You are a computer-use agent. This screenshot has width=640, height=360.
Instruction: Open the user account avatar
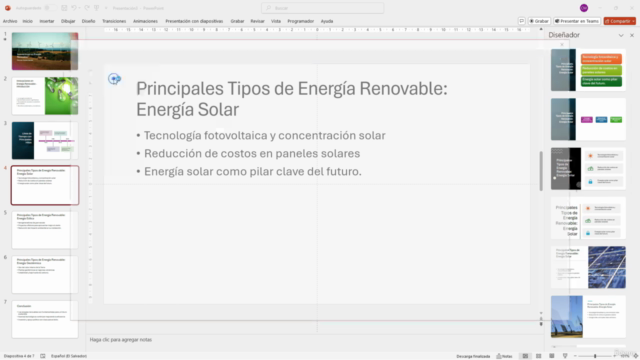584,8
